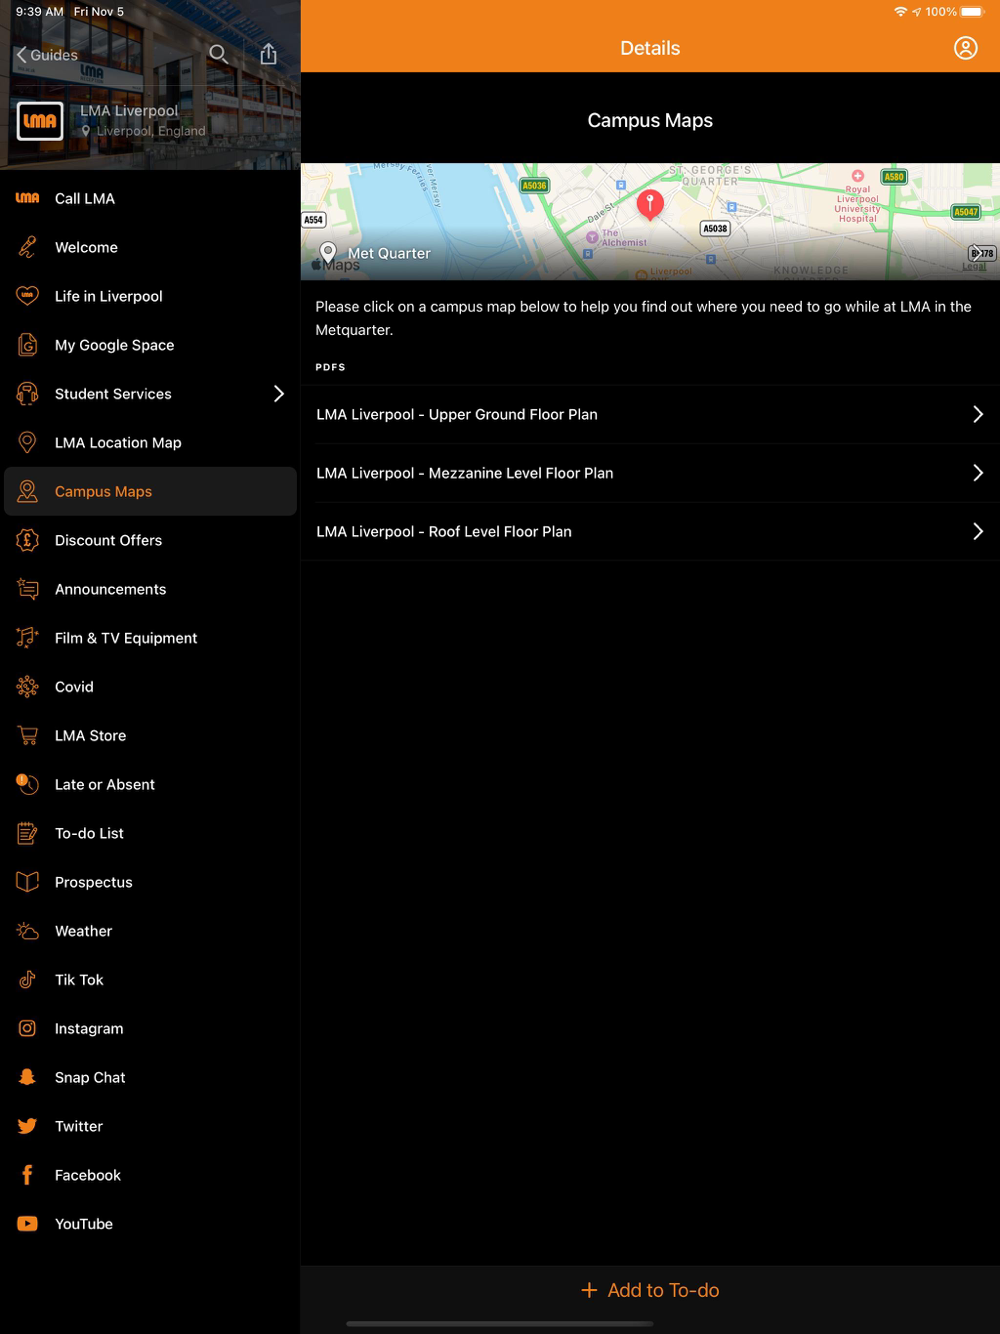This screenshot has width=1000, height=1334.
Task: Click the Prospectus book icon
Action: tap(27, 882)
